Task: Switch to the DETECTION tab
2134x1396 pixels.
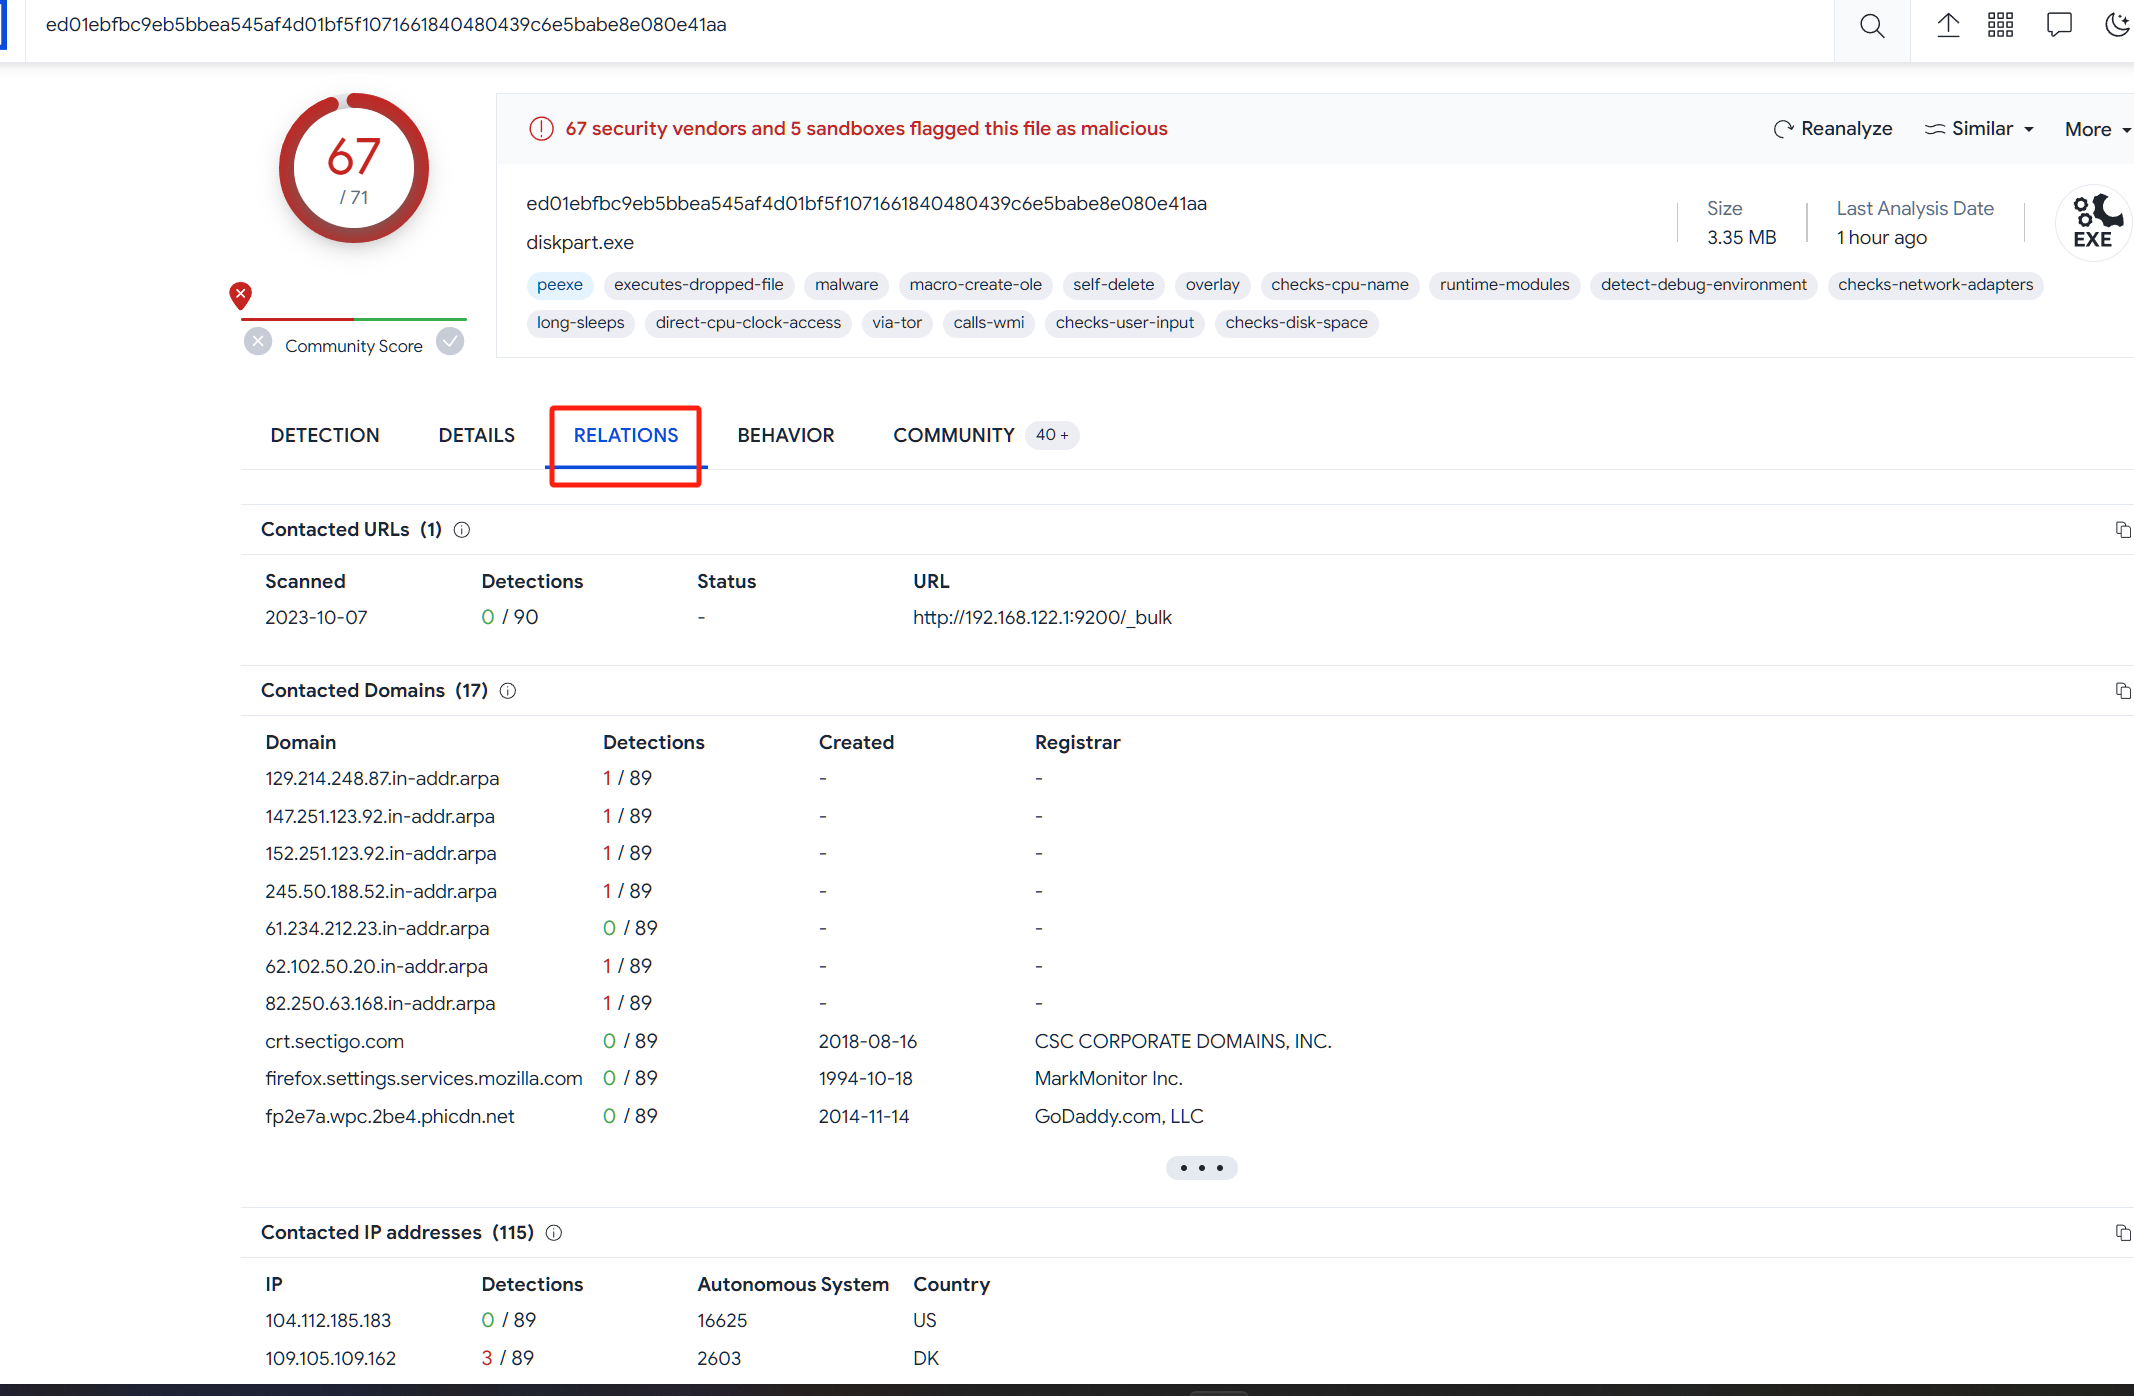Action: (325, 435)
